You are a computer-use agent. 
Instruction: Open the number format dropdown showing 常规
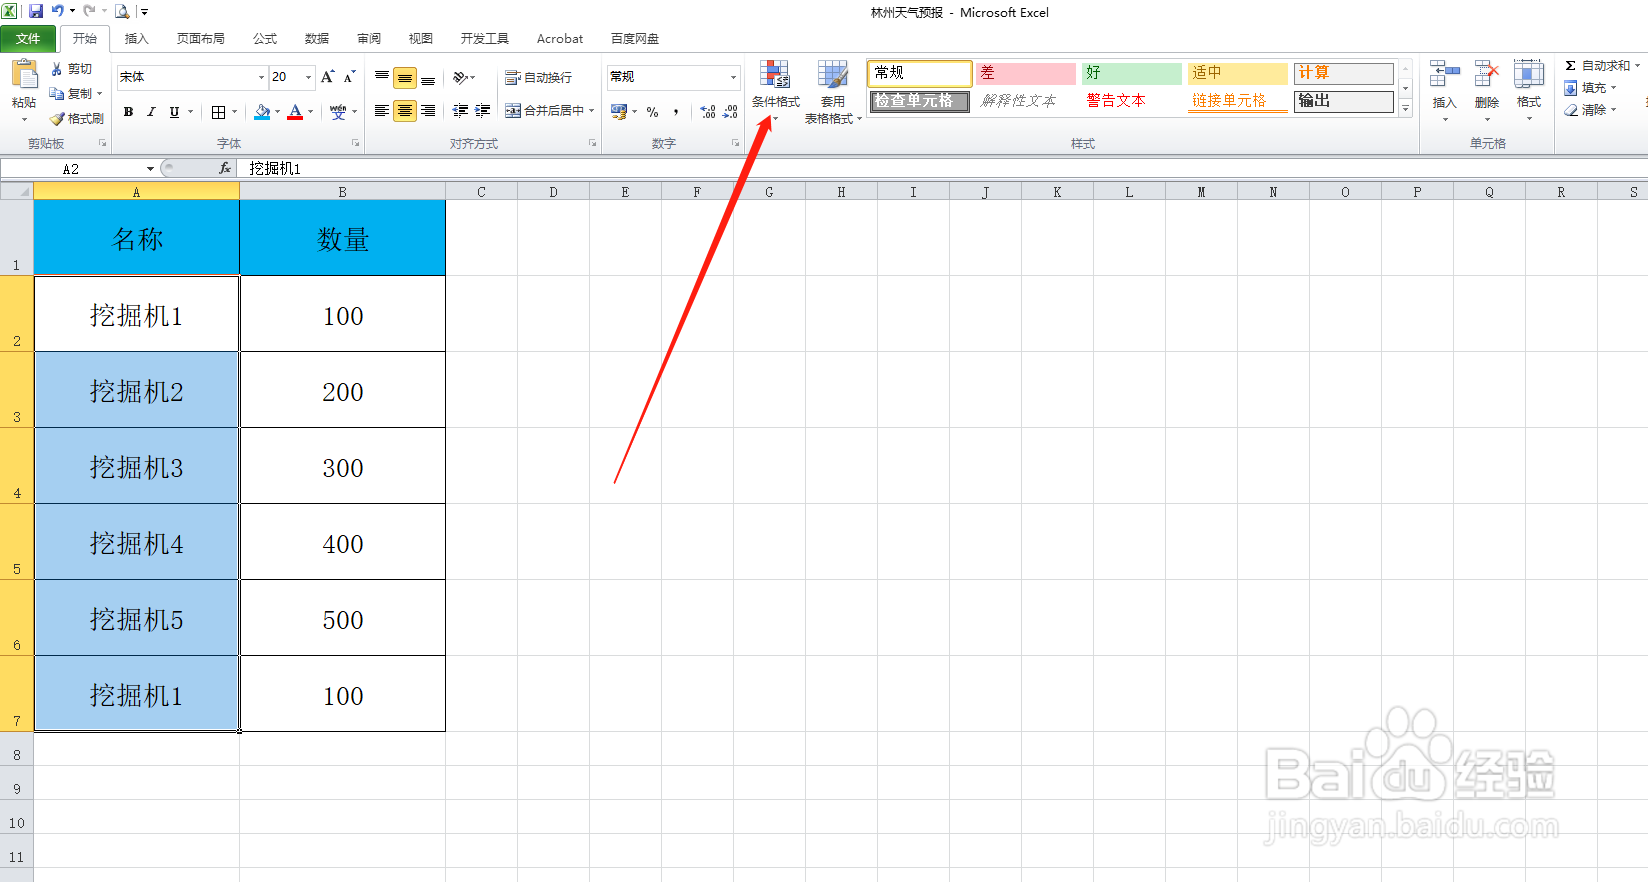click(733, 77)
